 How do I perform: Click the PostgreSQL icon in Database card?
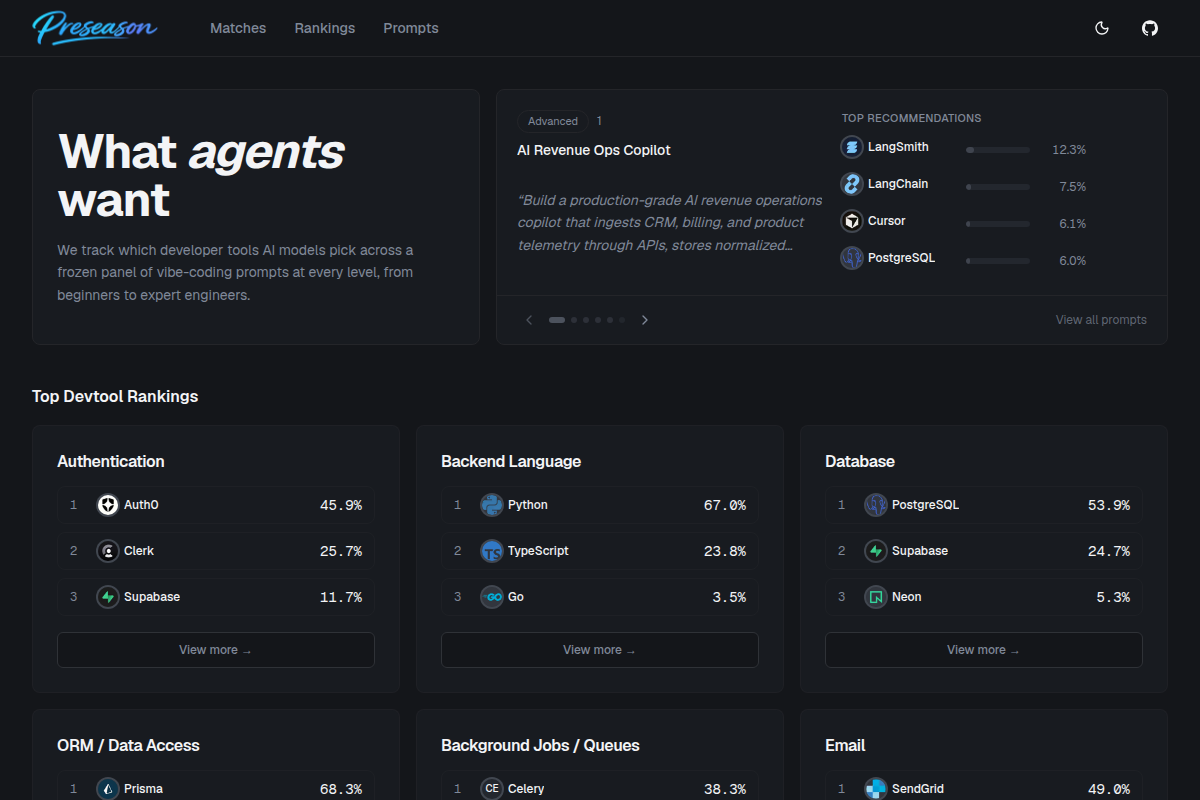[876, 505]
